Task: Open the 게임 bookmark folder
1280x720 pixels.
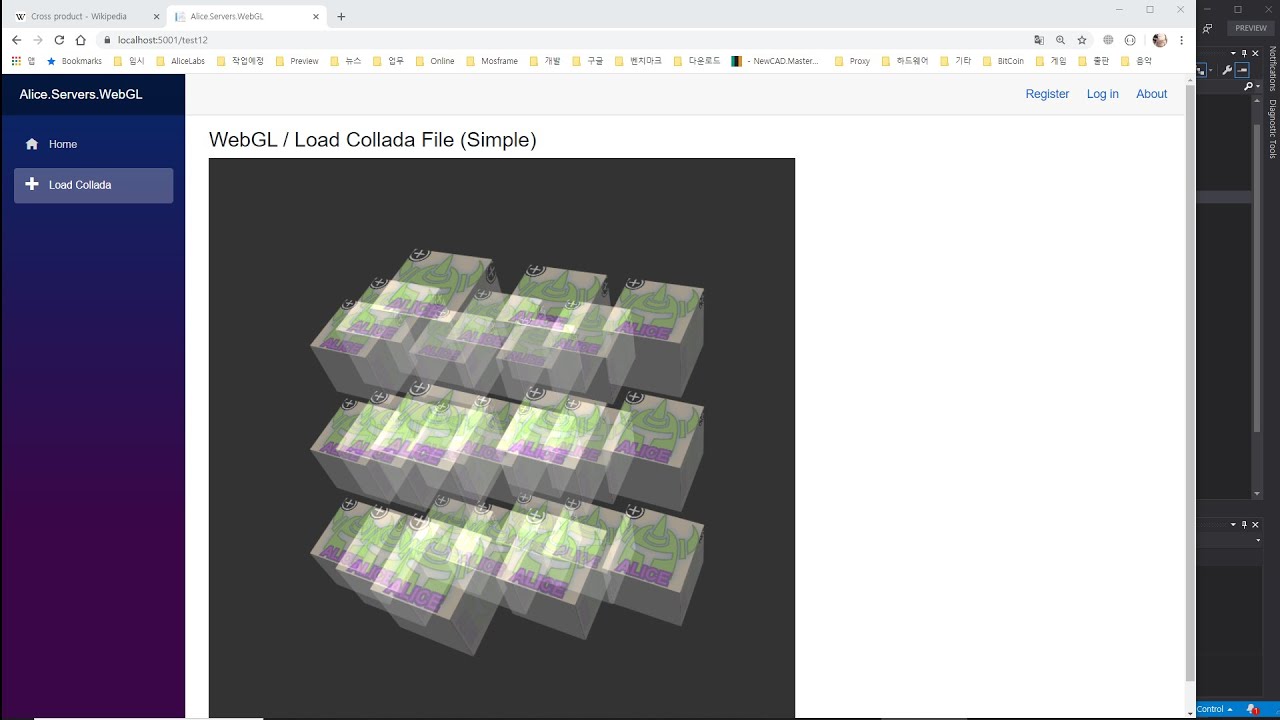Action: pyautogui.click(x=1052, y=61)
